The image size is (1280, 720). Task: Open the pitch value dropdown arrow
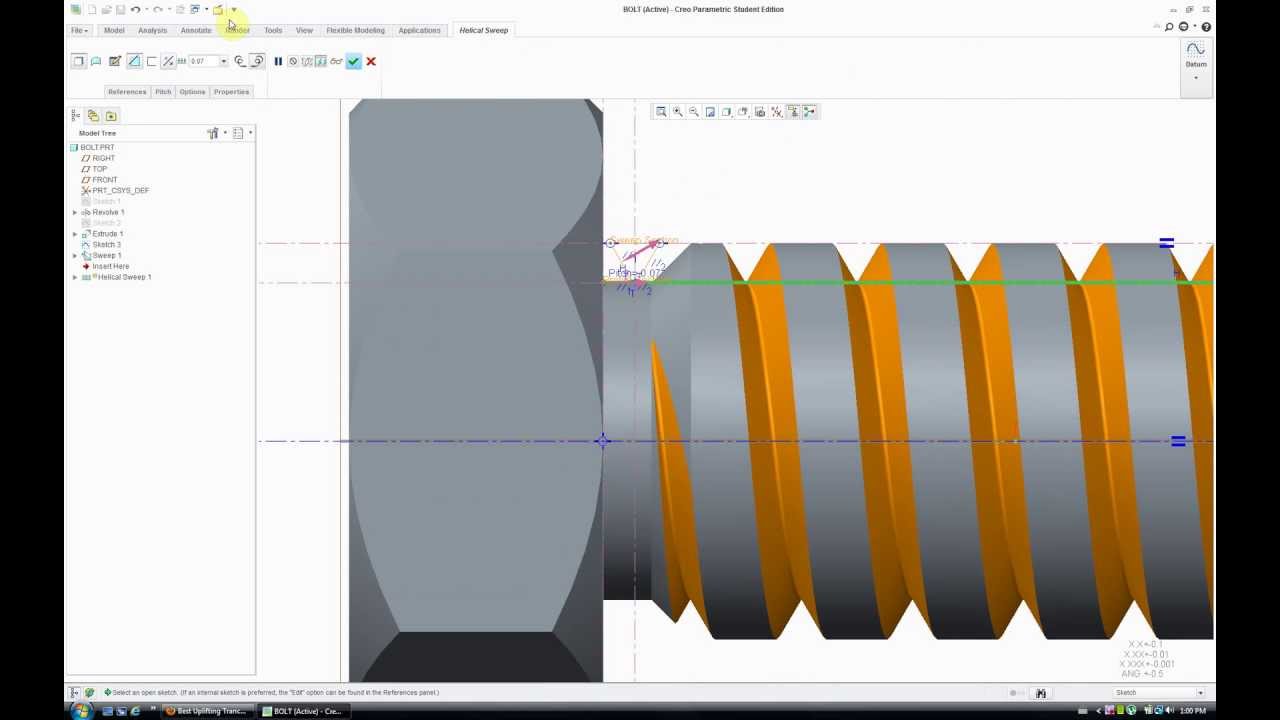[223, 61]
